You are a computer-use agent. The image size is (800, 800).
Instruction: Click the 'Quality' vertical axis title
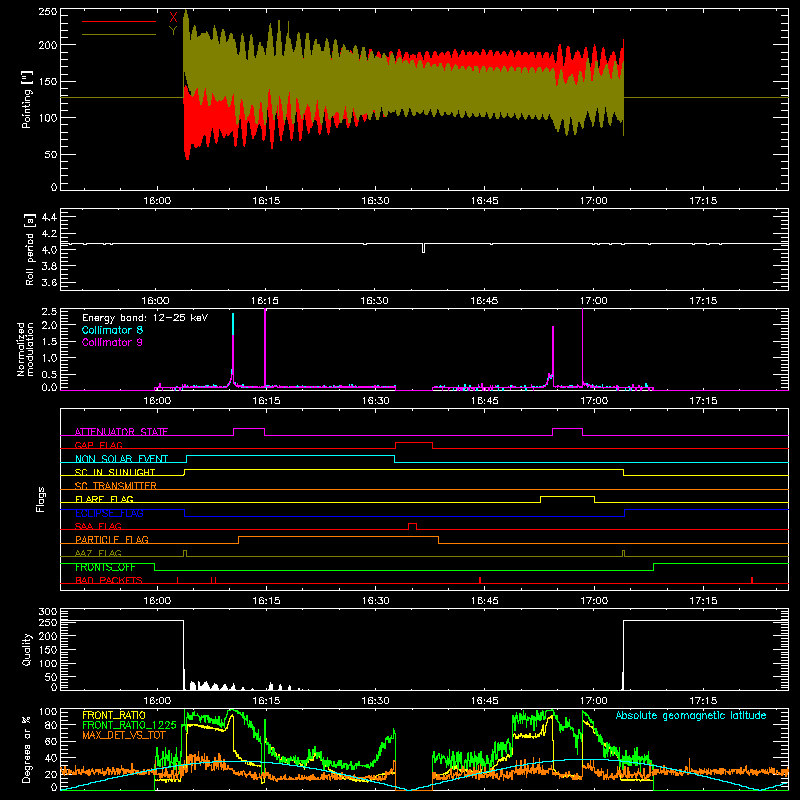27,649
